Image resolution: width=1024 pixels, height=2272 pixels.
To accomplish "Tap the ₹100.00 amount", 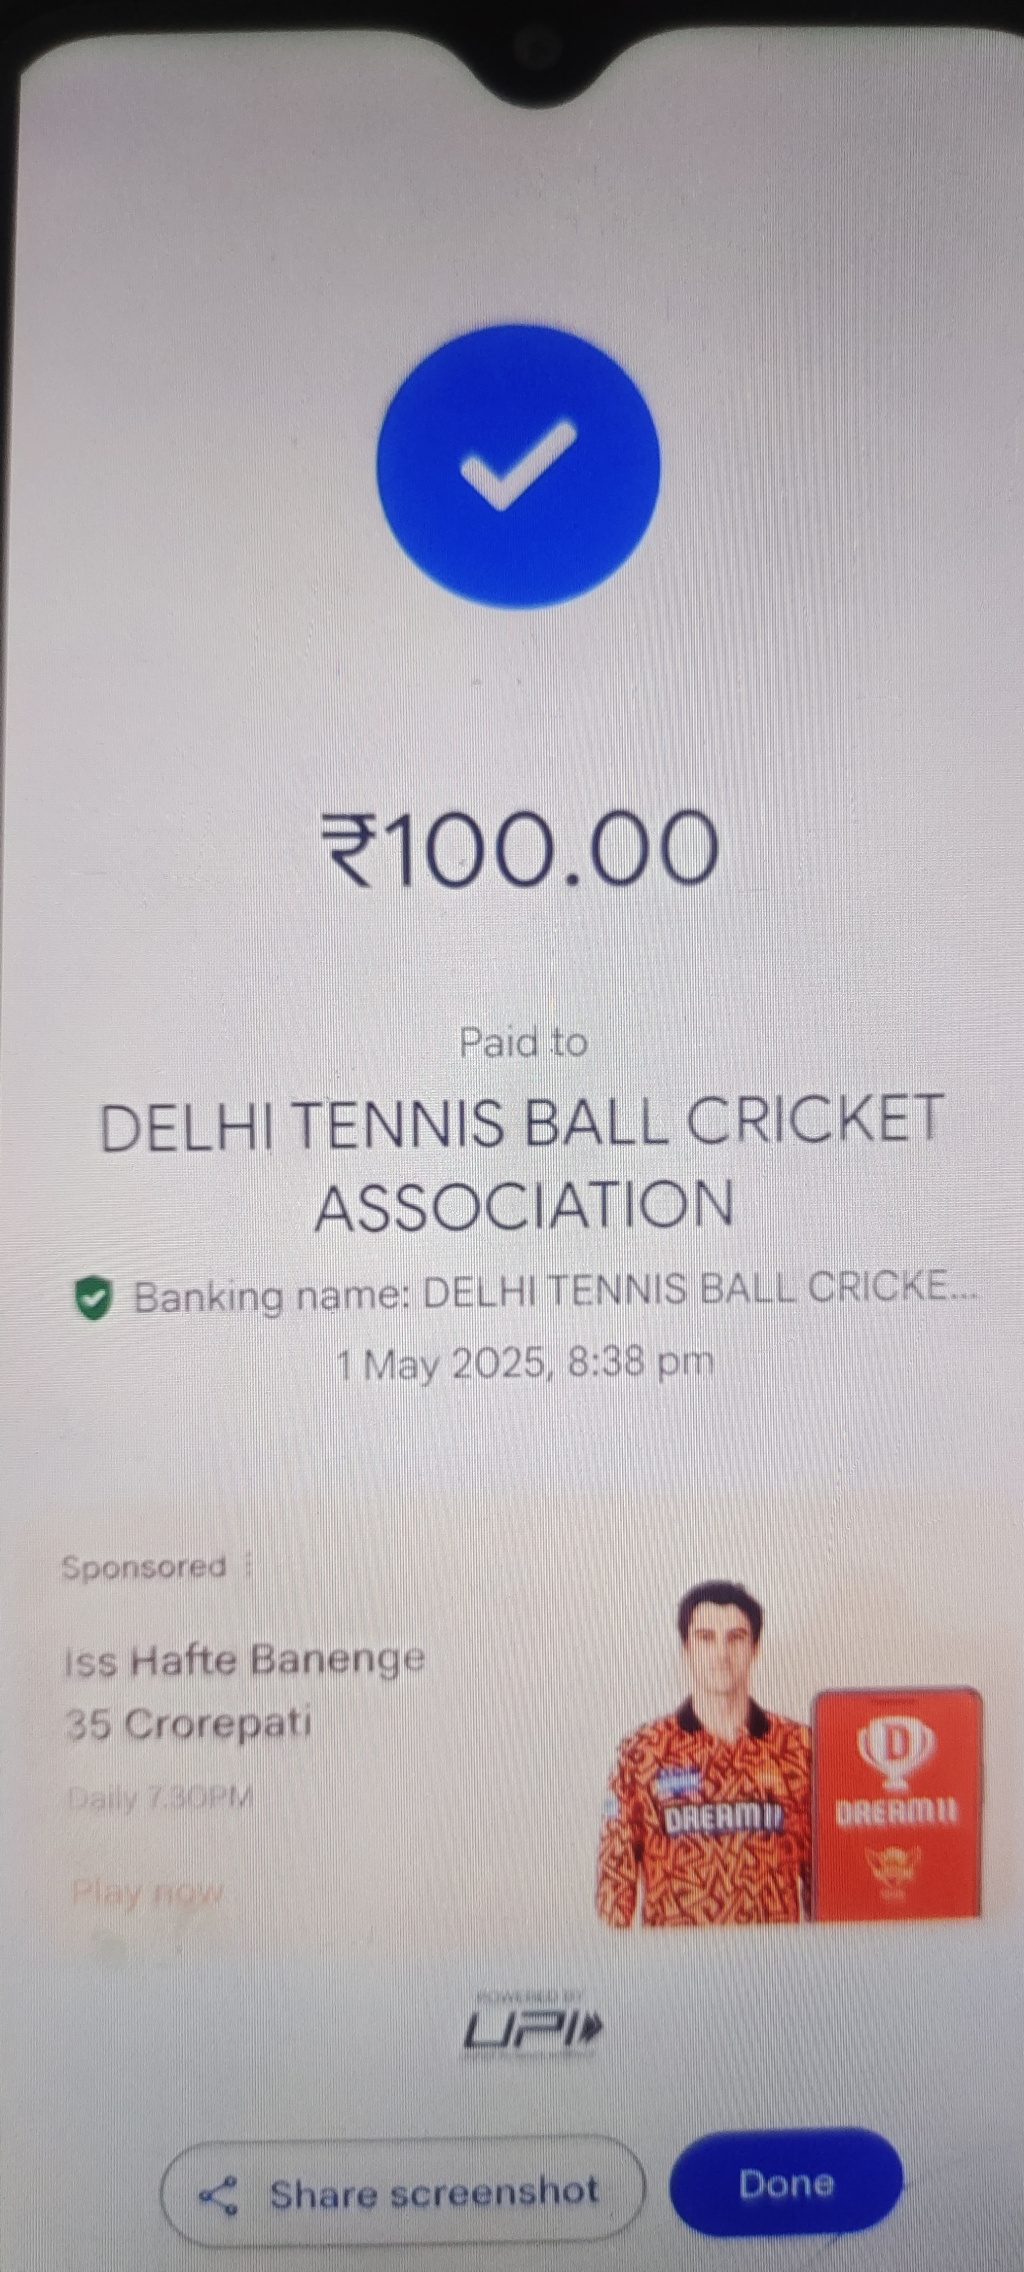I will 520,850.
